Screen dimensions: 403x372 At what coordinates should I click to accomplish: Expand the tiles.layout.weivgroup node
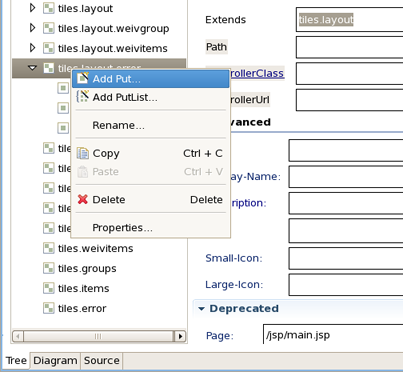point(32,28)
